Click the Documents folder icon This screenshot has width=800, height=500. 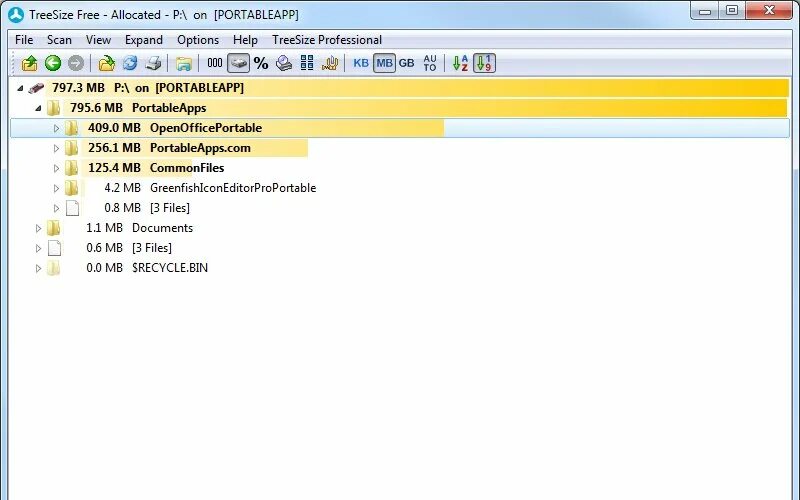[54, 228]
